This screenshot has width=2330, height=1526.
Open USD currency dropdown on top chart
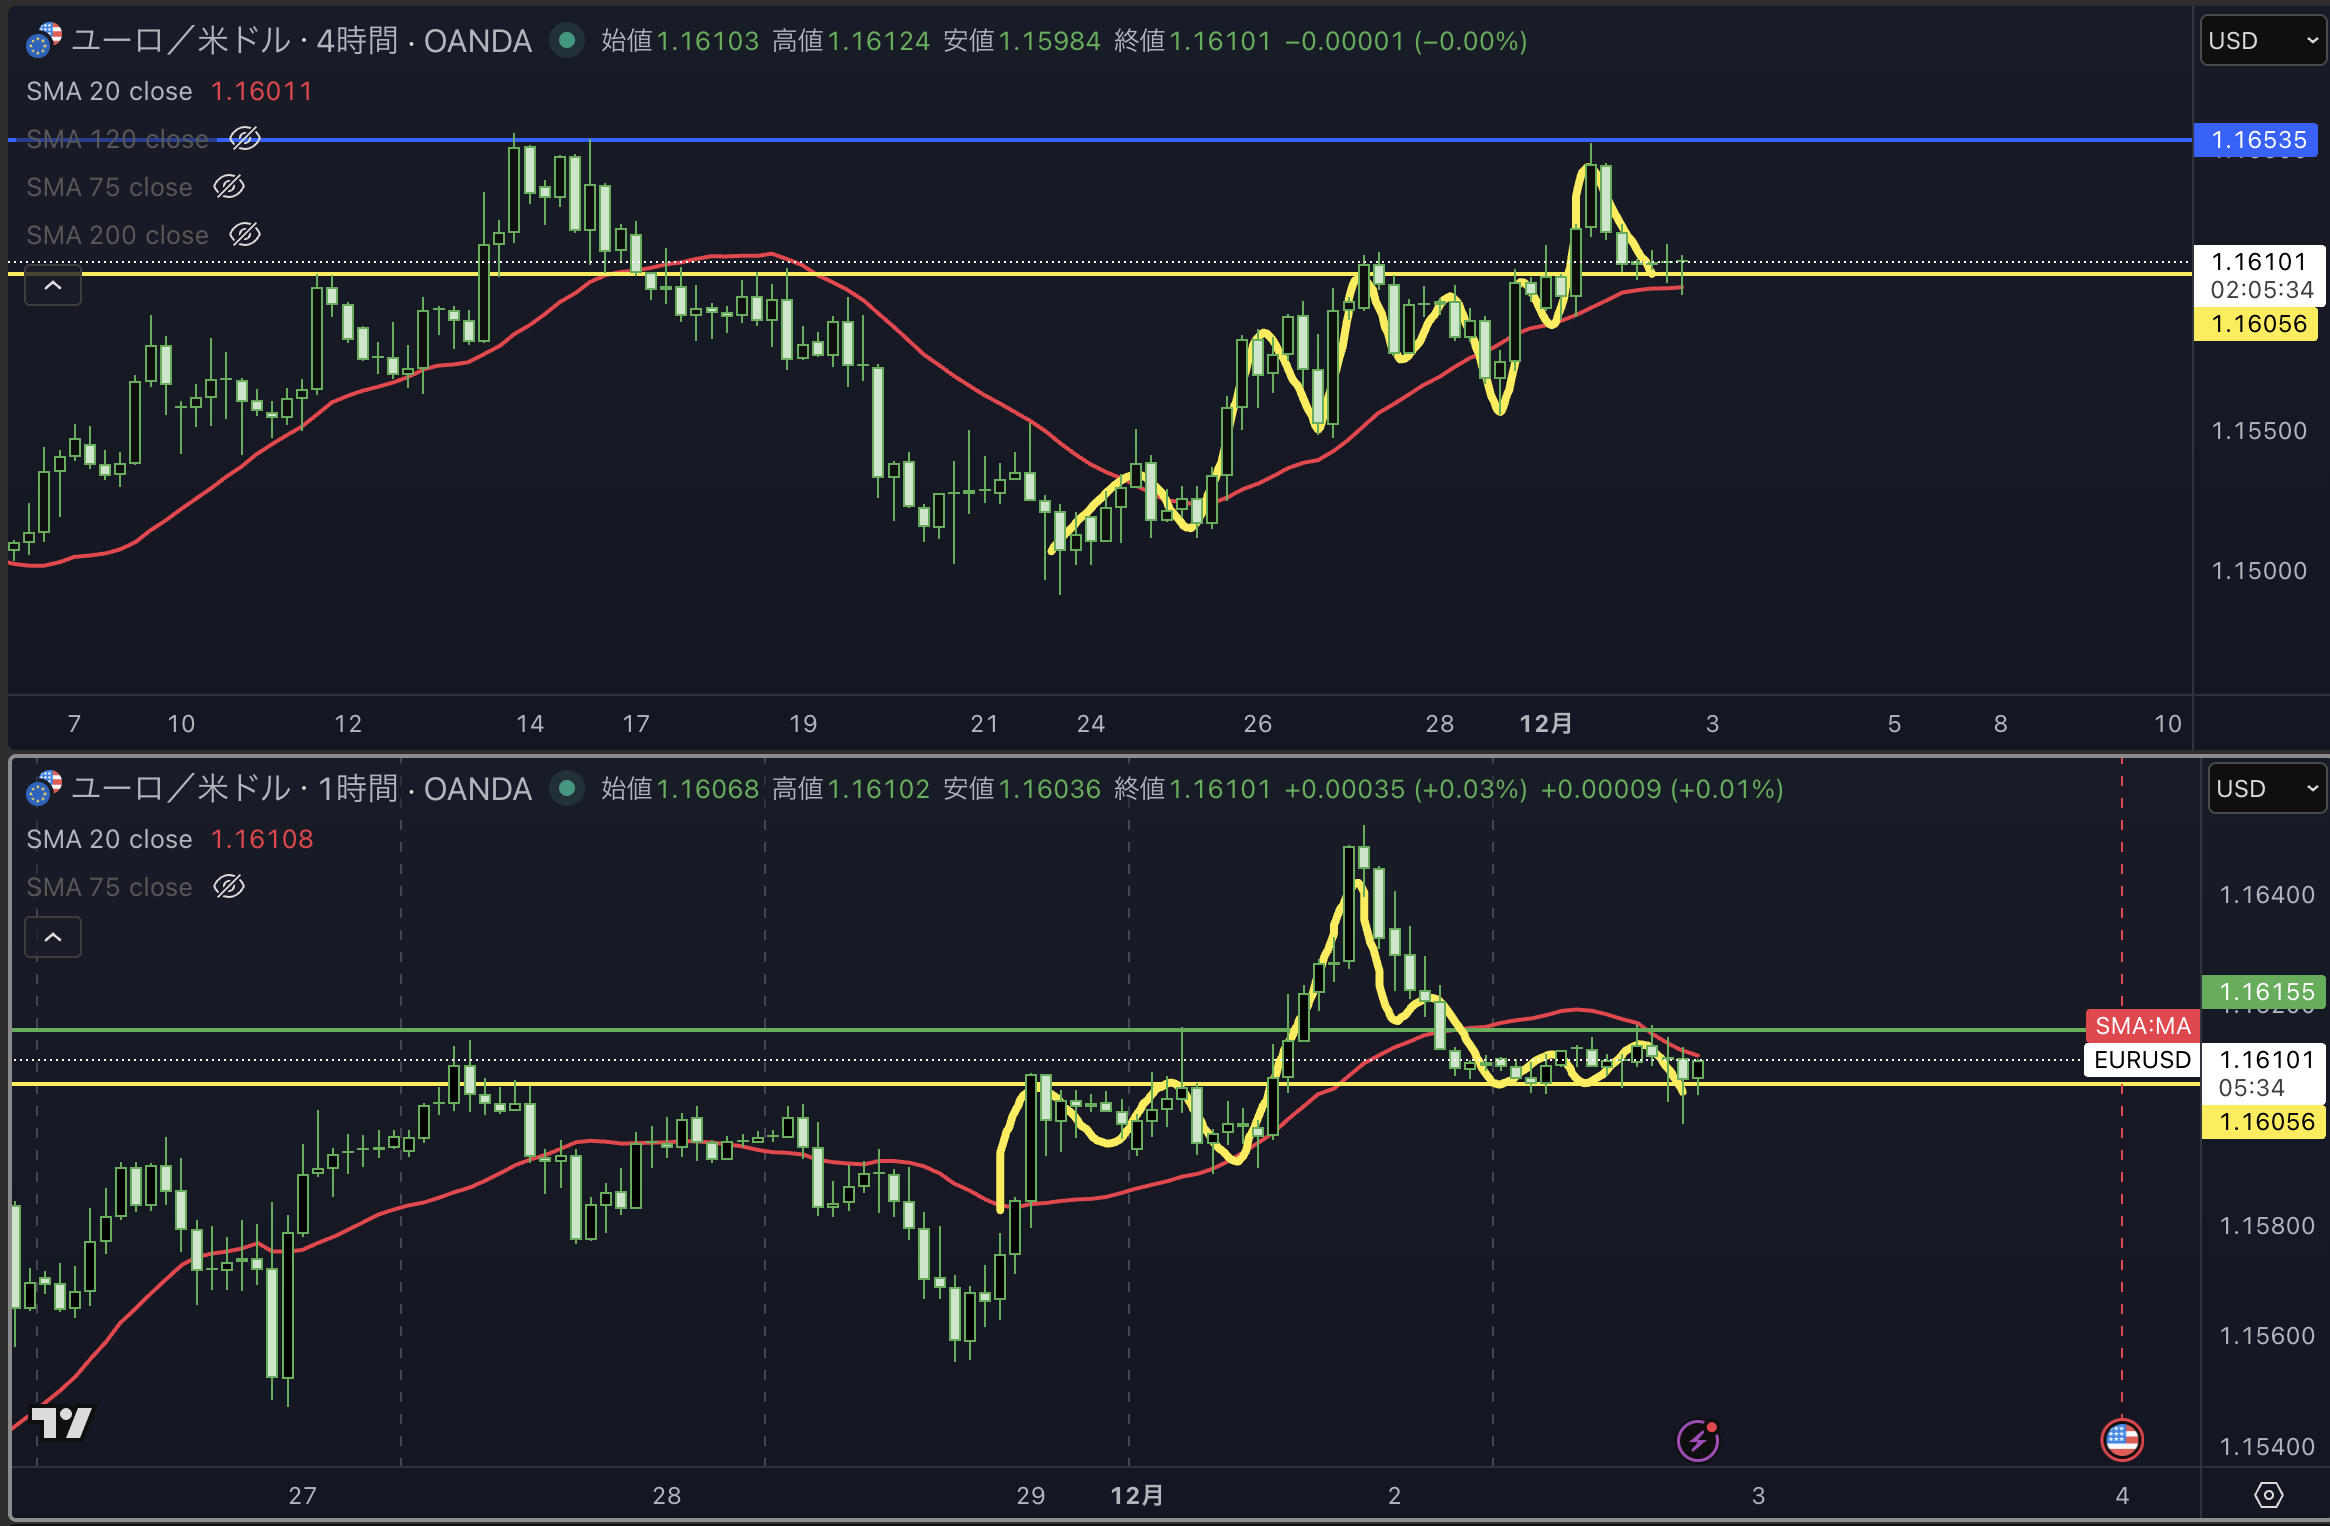[2262, 41]
